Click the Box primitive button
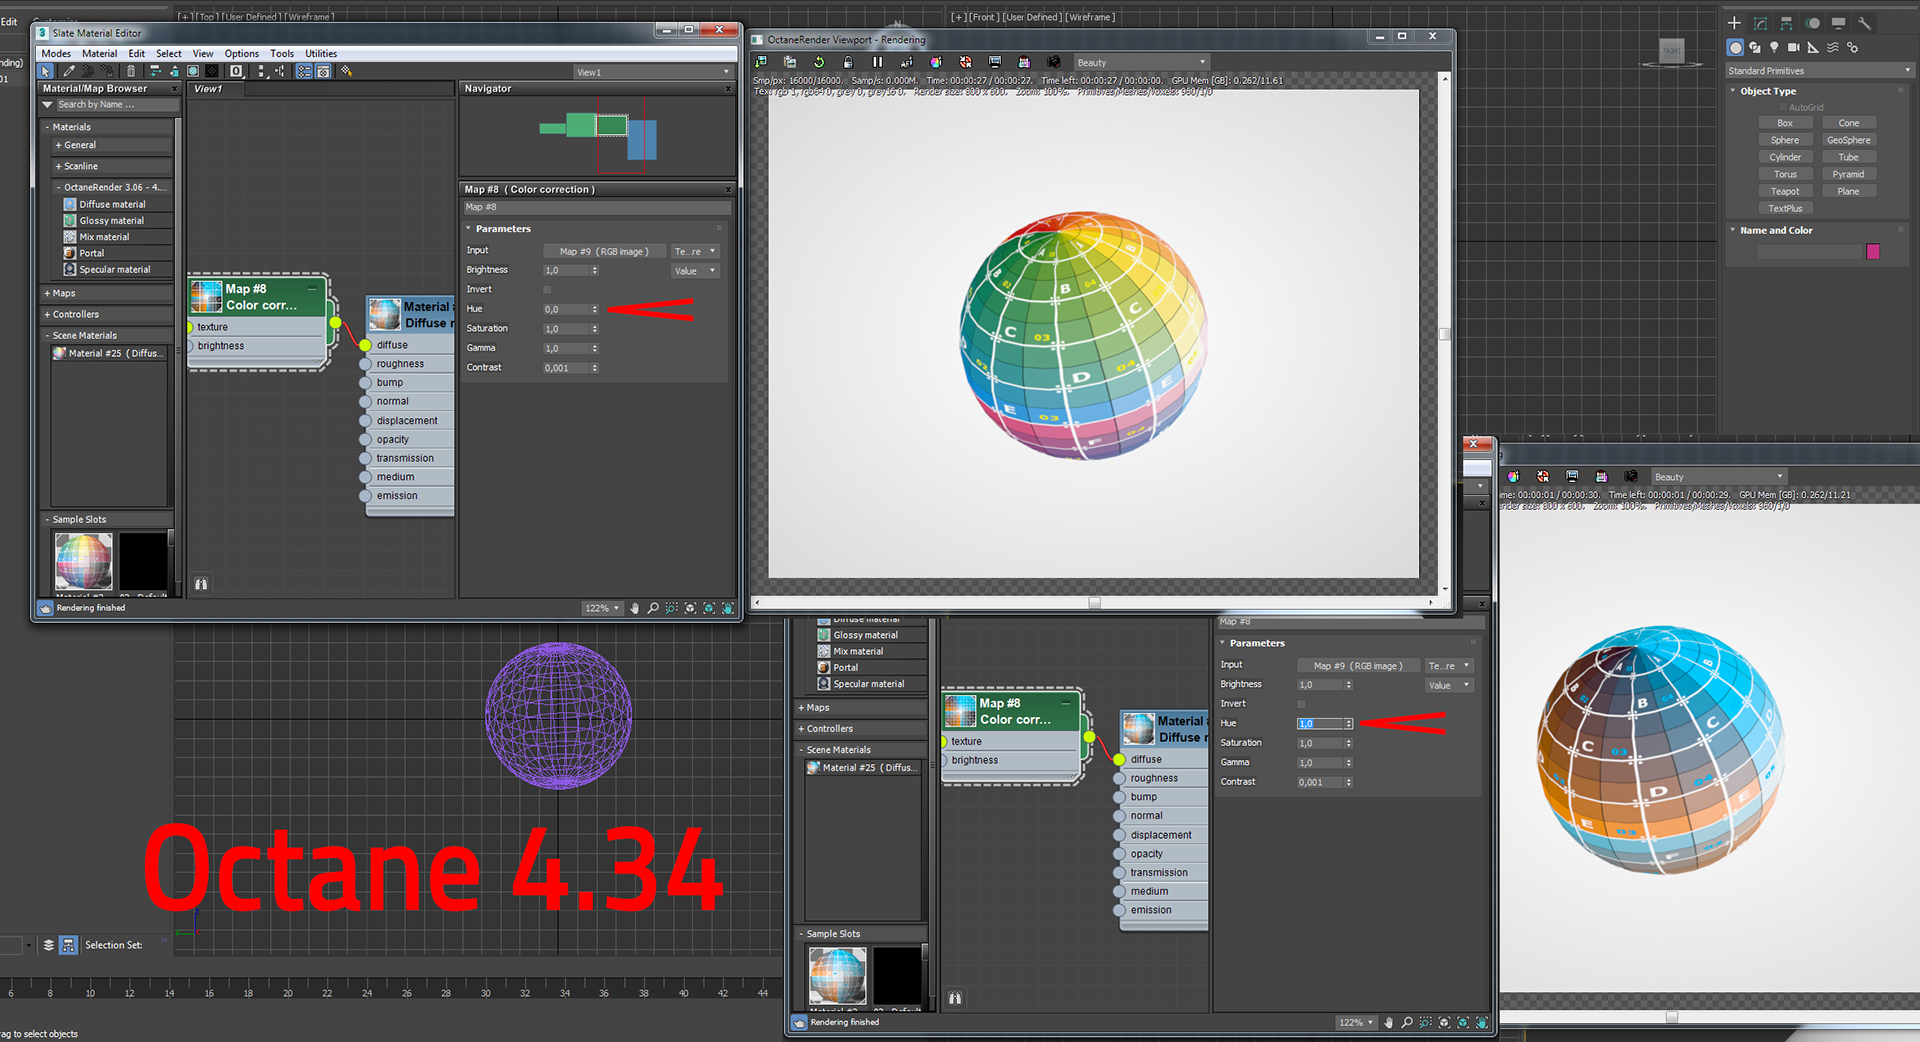 [x=1785, y=123]
